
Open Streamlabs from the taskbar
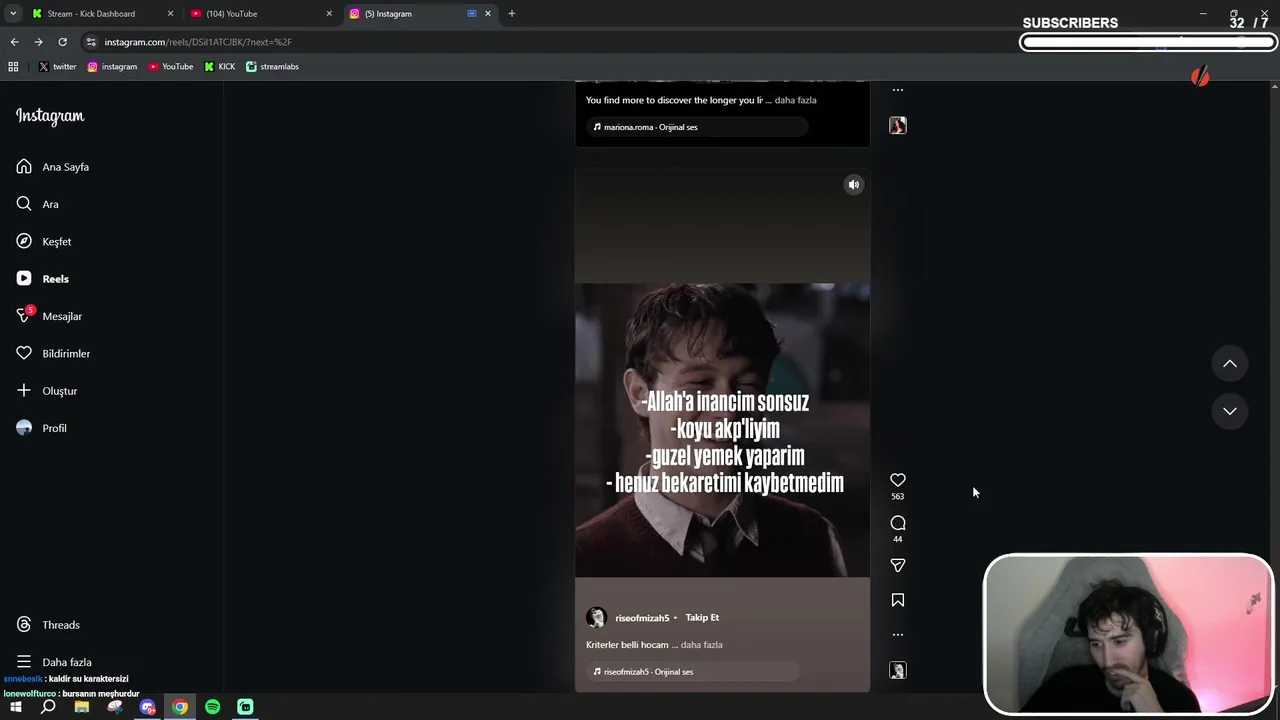click(245, 707)
